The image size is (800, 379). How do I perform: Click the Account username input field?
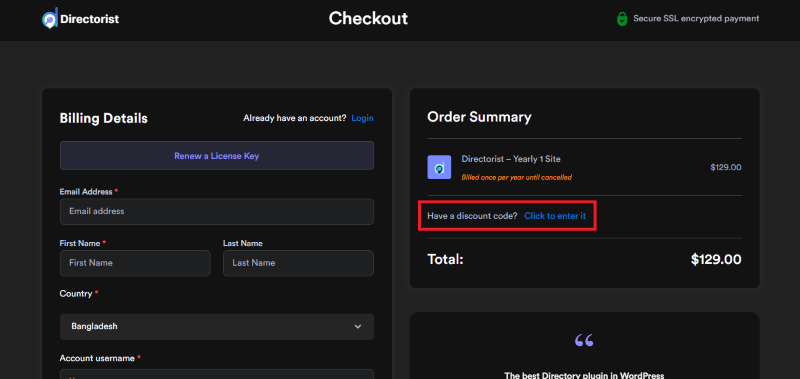click(x=217, y=374)
